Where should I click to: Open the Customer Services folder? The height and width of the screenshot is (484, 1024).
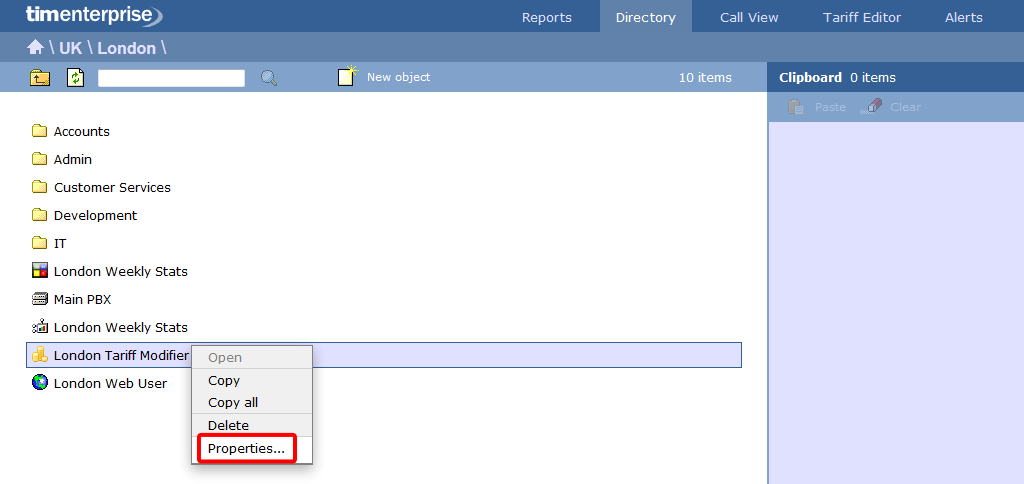click(111, 187)
